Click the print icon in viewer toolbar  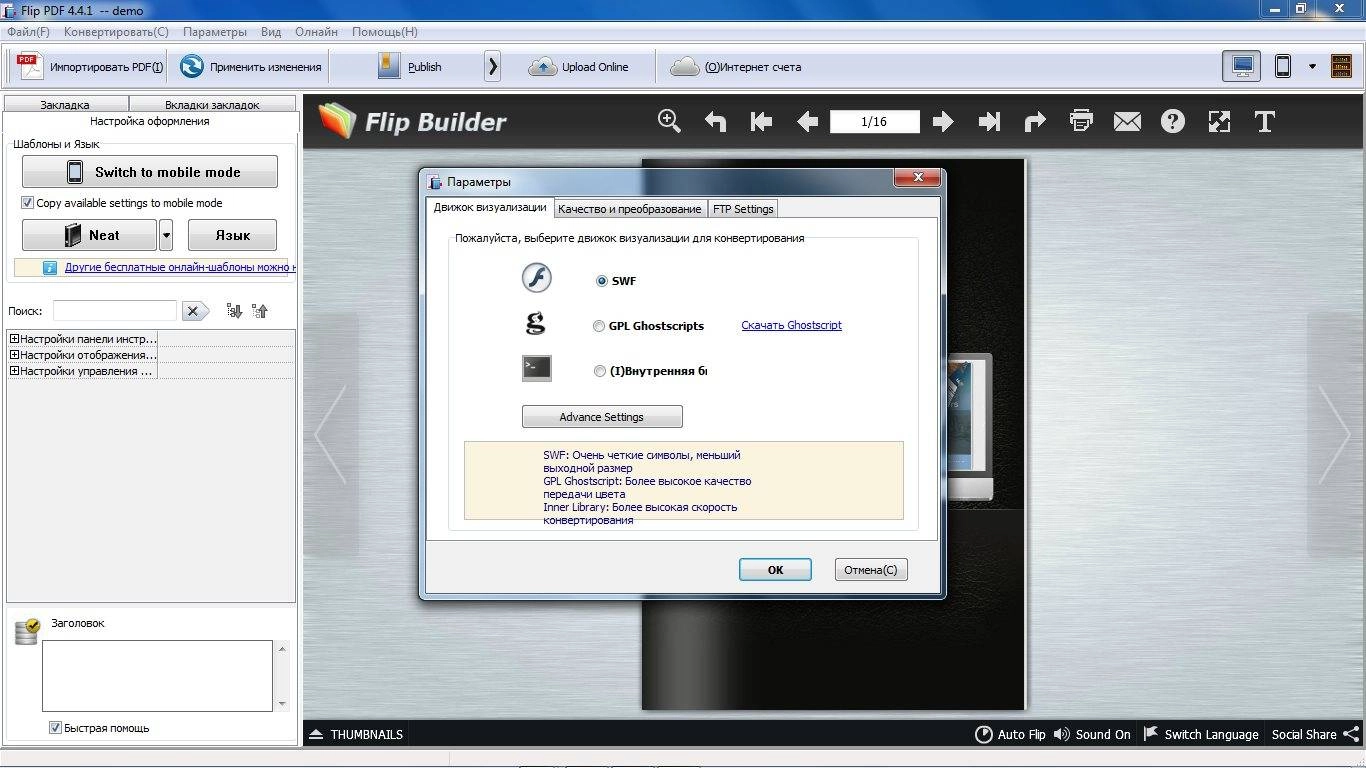pos(1081,121)
